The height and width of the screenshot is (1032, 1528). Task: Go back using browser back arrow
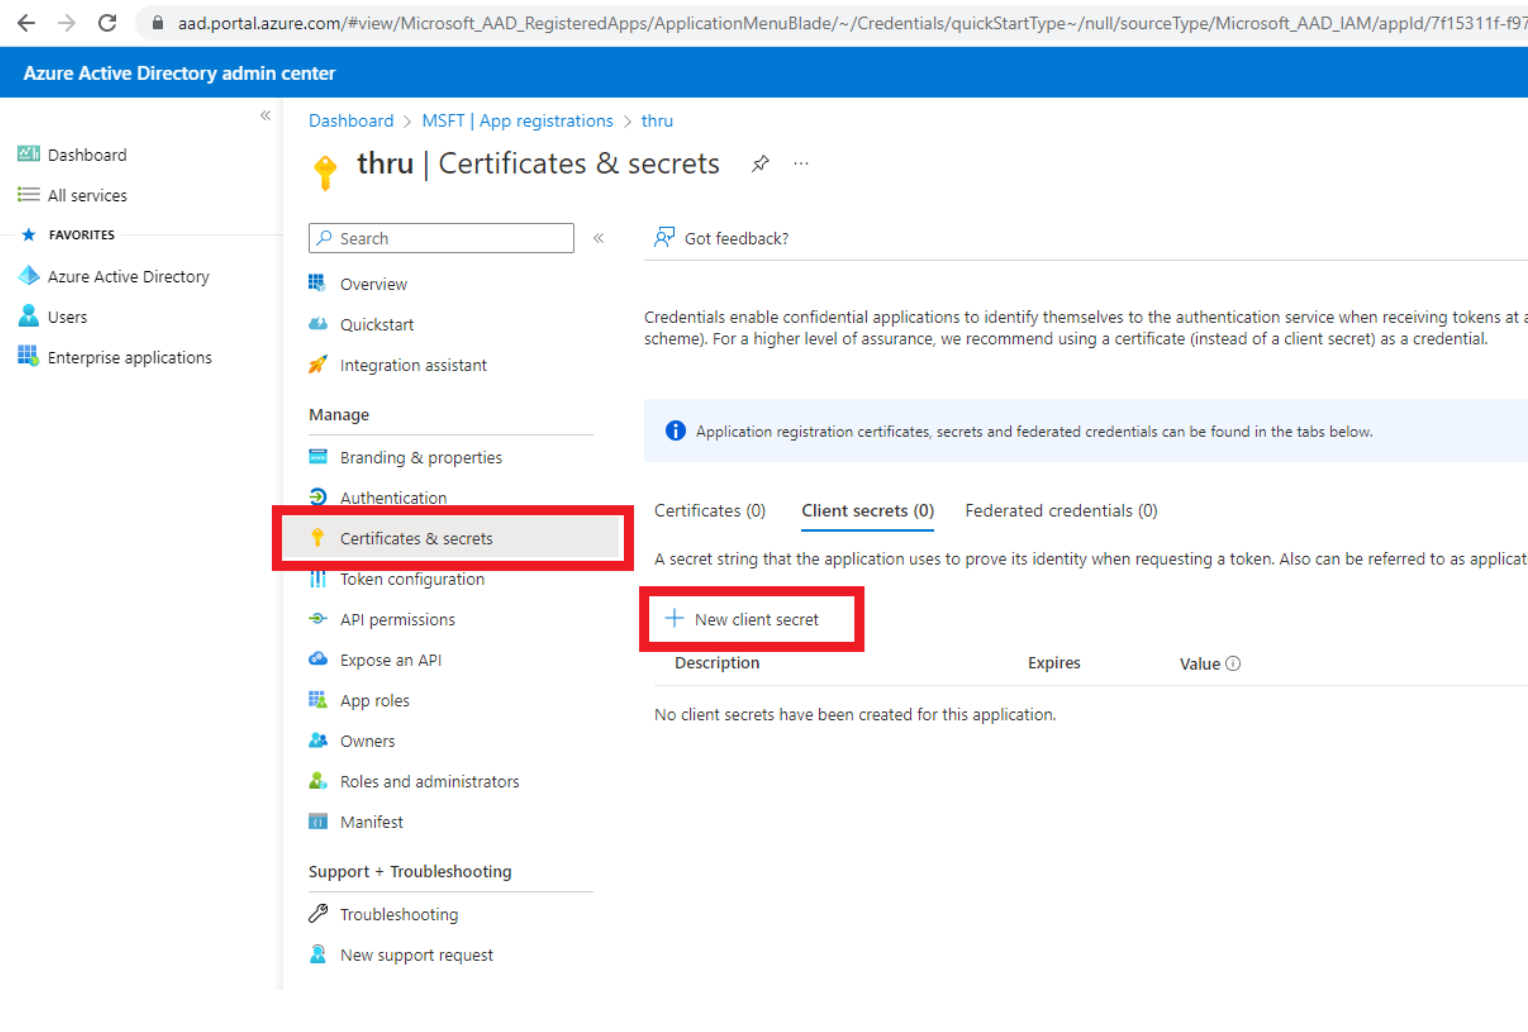pyautogui.click(x=27, y=22)
